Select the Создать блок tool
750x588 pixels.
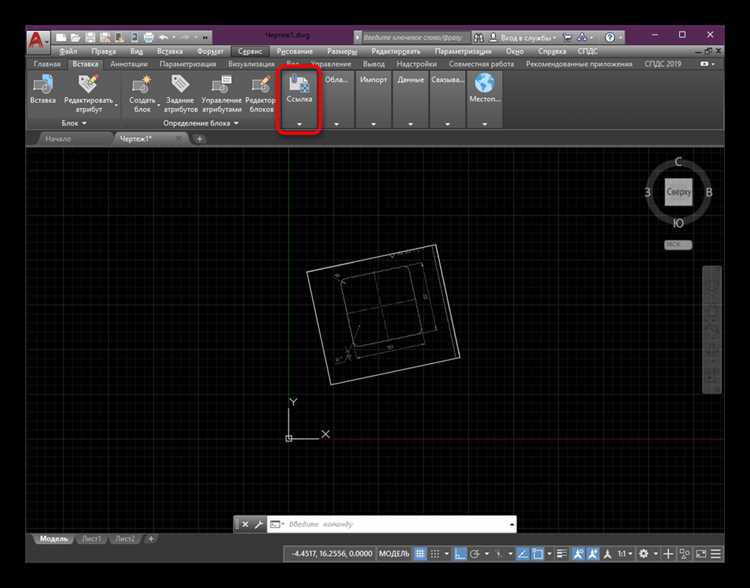pos(142,93)
